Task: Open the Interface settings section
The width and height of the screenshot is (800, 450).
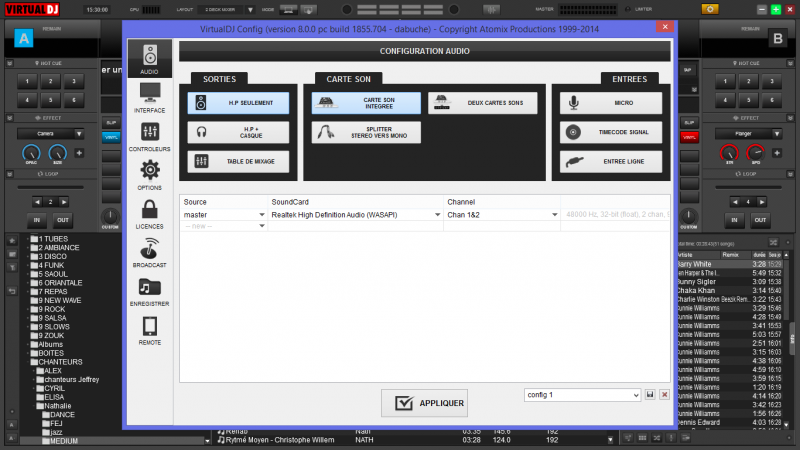Action: 149,97
